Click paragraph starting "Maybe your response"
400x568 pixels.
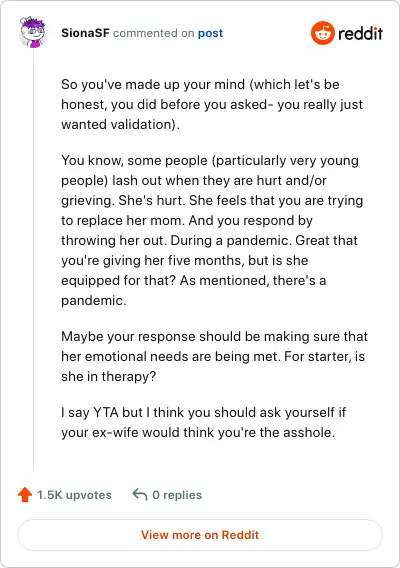tap(214, 356)
